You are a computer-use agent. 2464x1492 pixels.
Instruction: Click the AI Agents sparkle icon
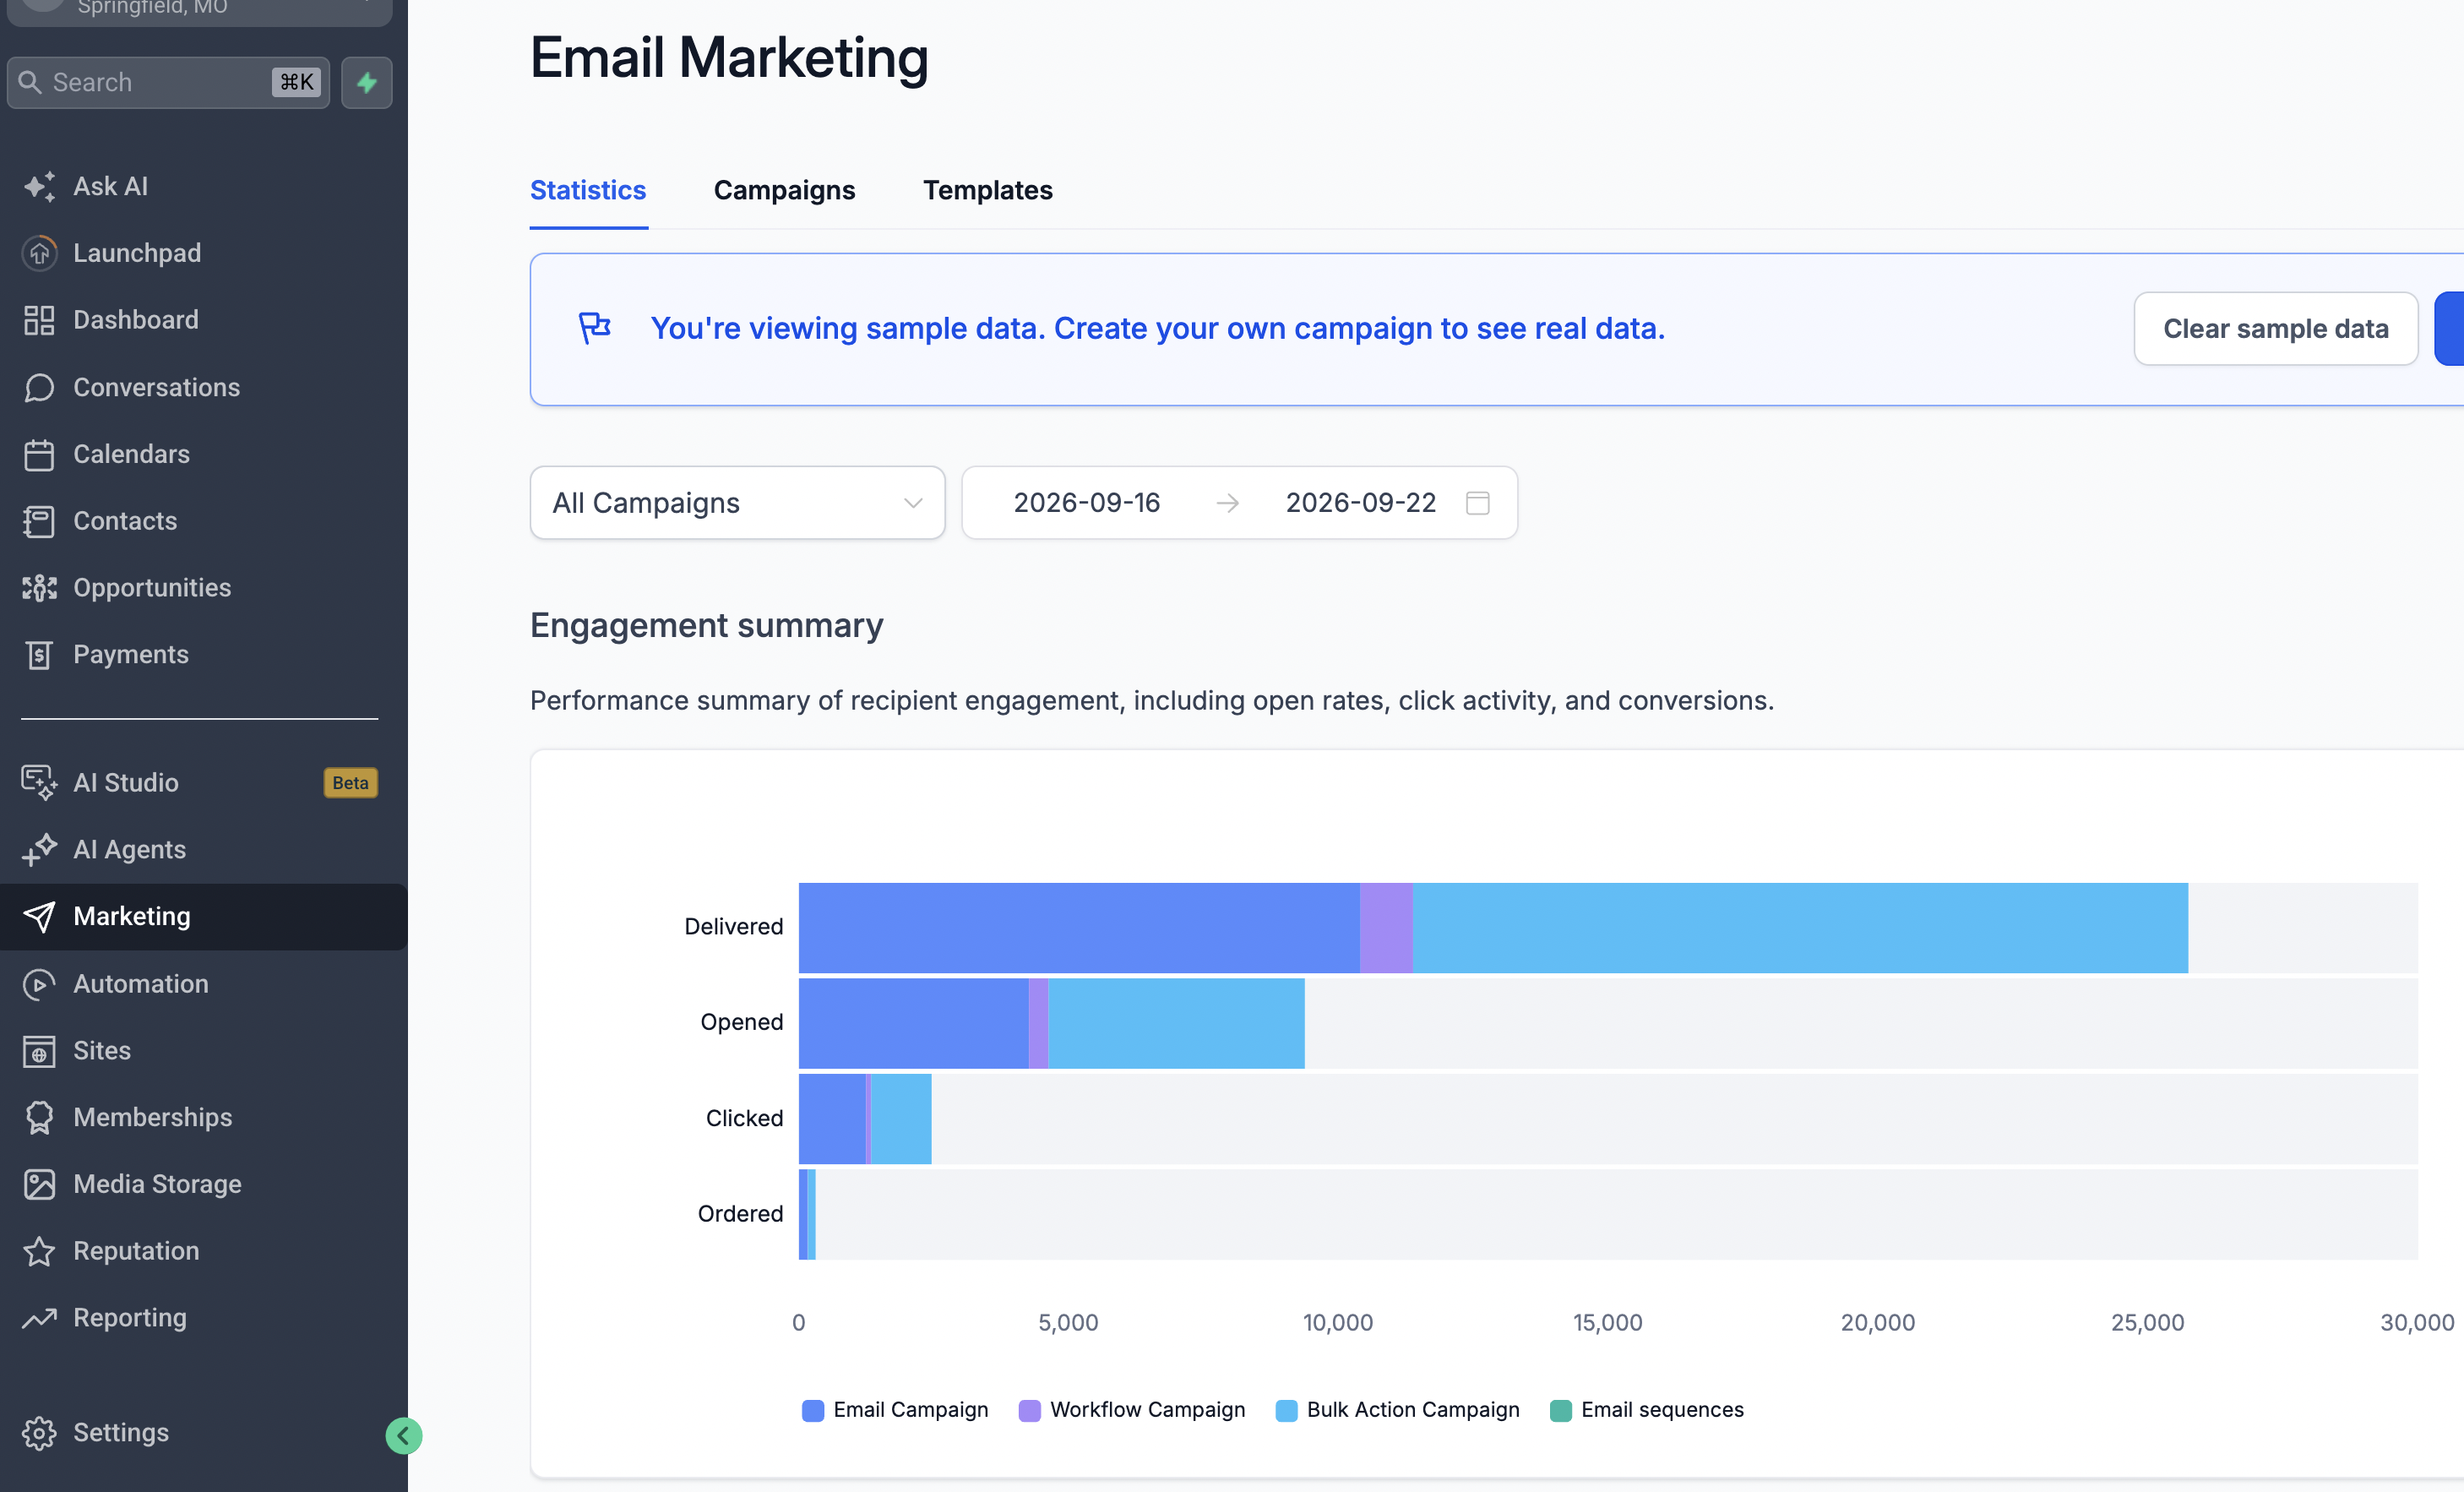click(39, 850)
